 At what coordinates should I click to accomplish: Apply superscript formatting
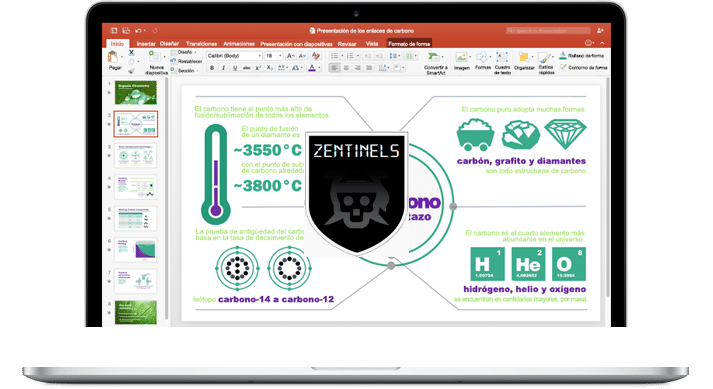(258, 68)
